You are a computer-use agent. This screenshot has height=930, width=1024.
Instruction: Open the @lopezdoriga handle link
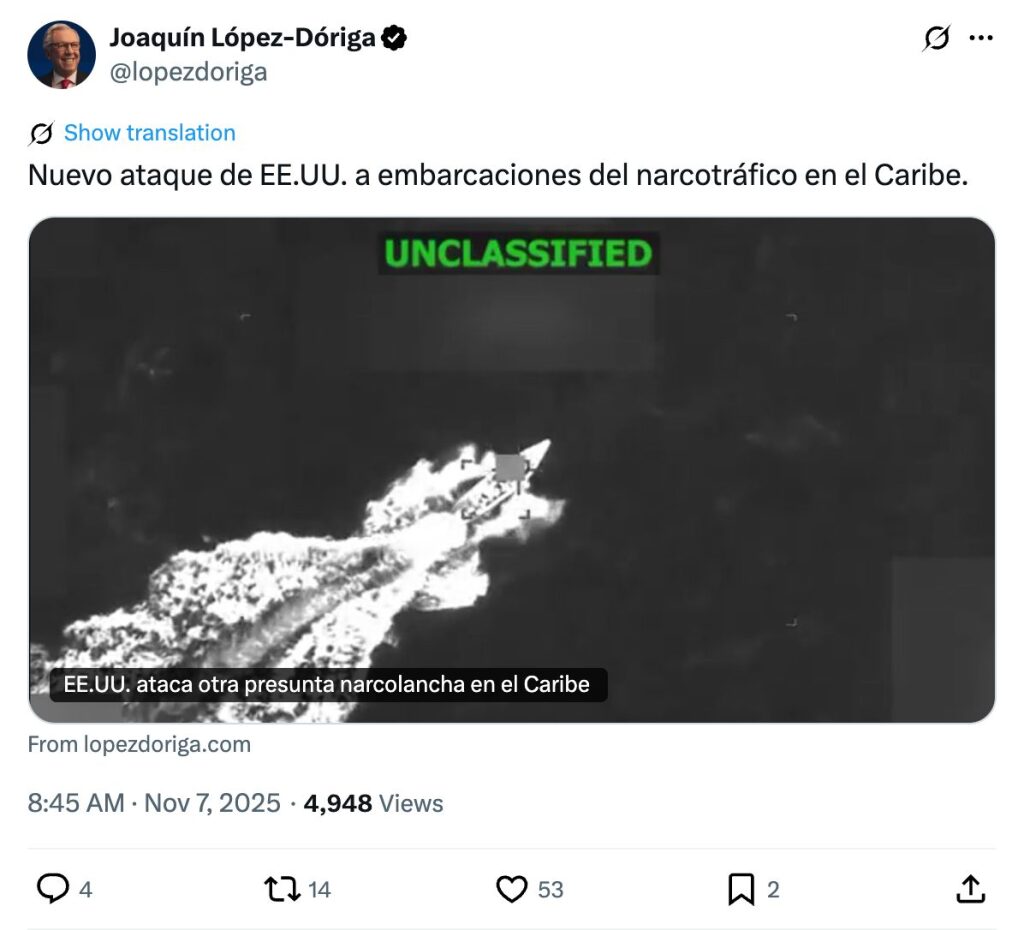[188, 72]
